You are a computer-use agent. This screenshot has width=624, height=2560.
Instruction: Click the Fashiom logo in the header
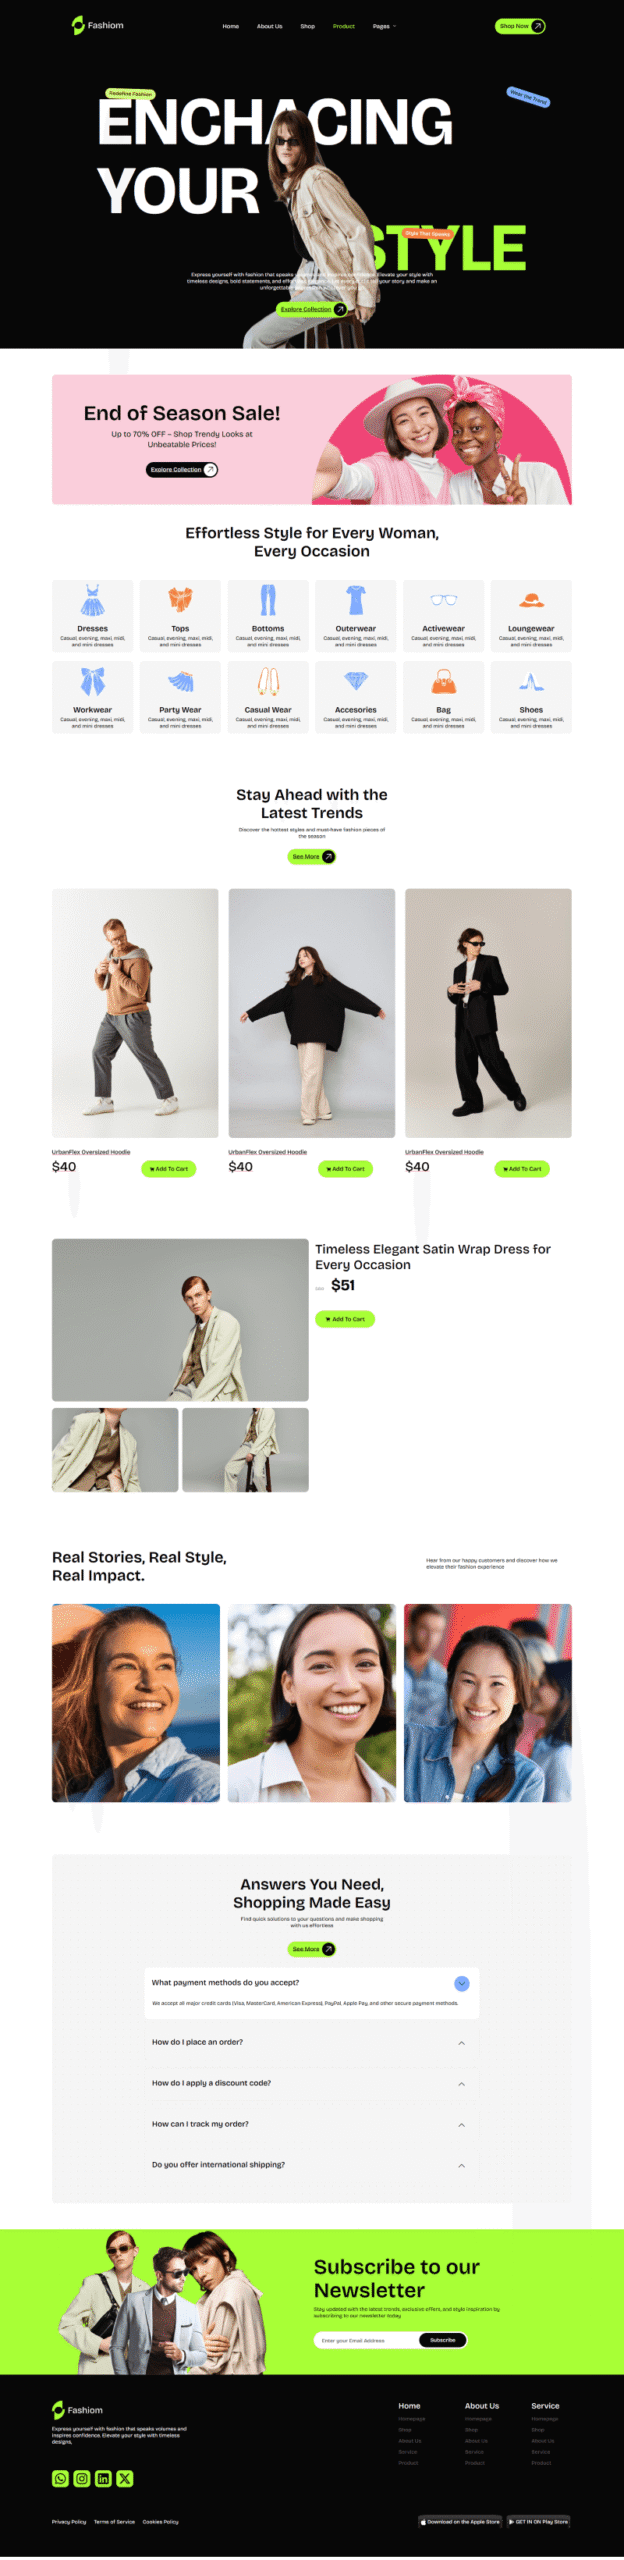(97, 25)
